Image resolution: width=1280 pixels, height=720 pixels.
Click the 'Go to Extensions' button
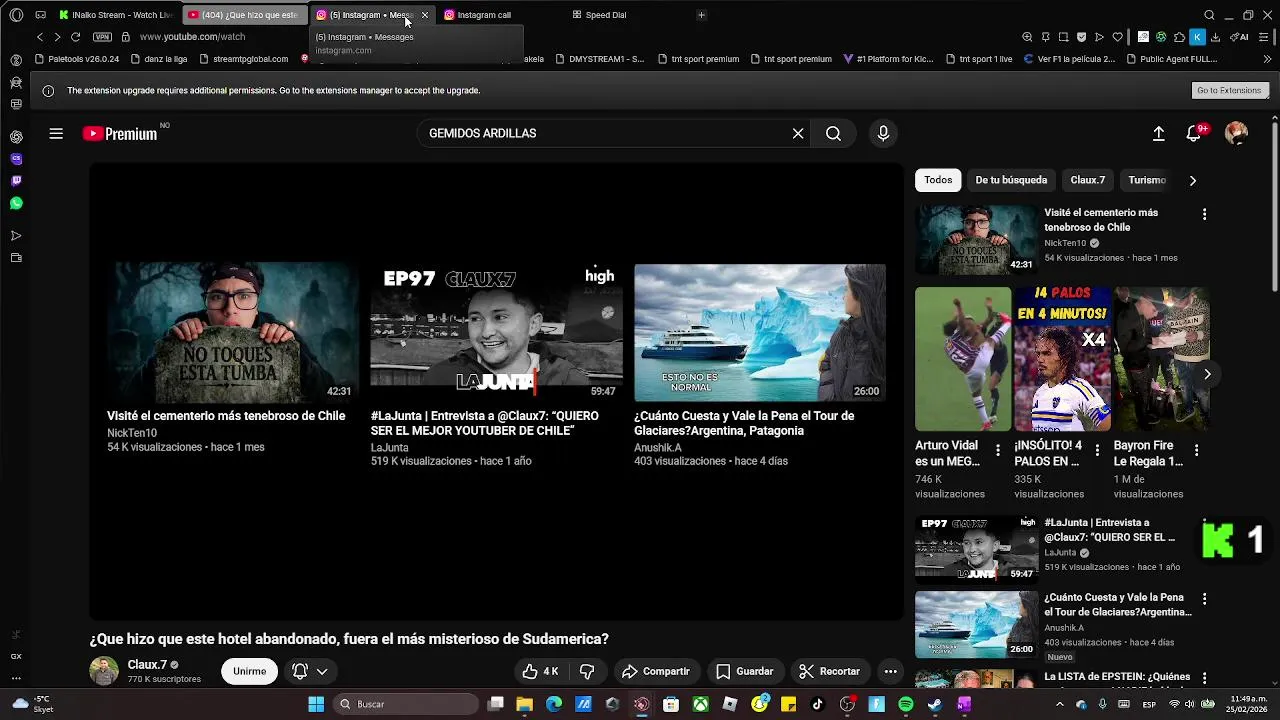click(x=1229, y=90)
